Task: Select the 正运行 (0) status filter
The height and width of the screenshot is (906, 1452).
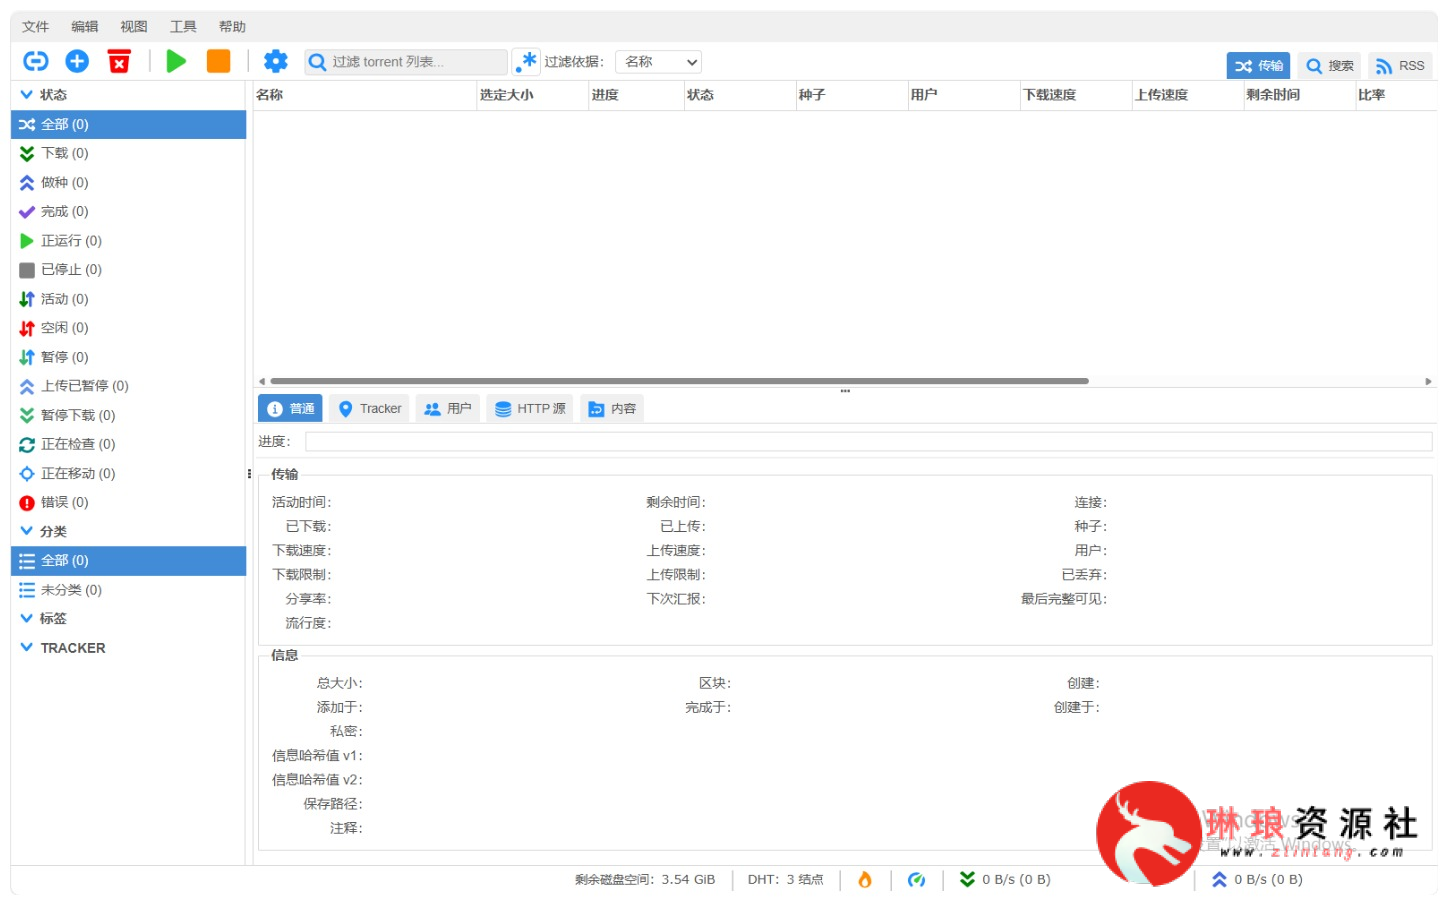Action: click(x=128, y=241)
